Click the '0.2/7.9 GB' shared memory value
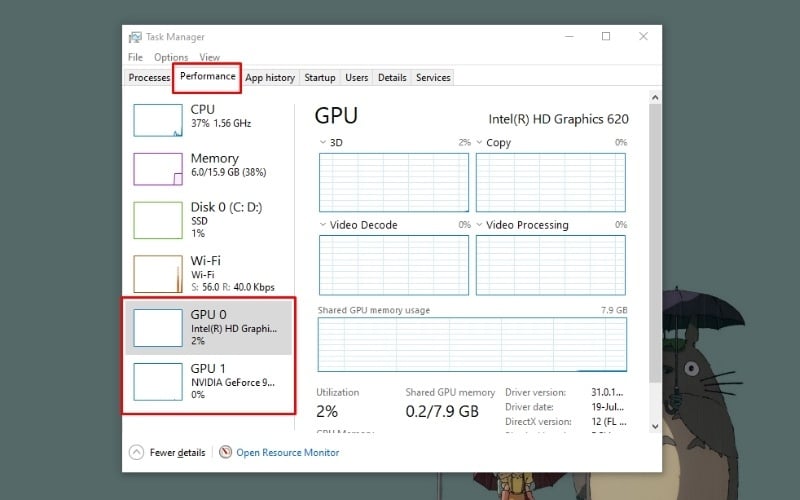The height and width of the screenshot is (500, 800). pyautogui.click(x=442, y=411)
